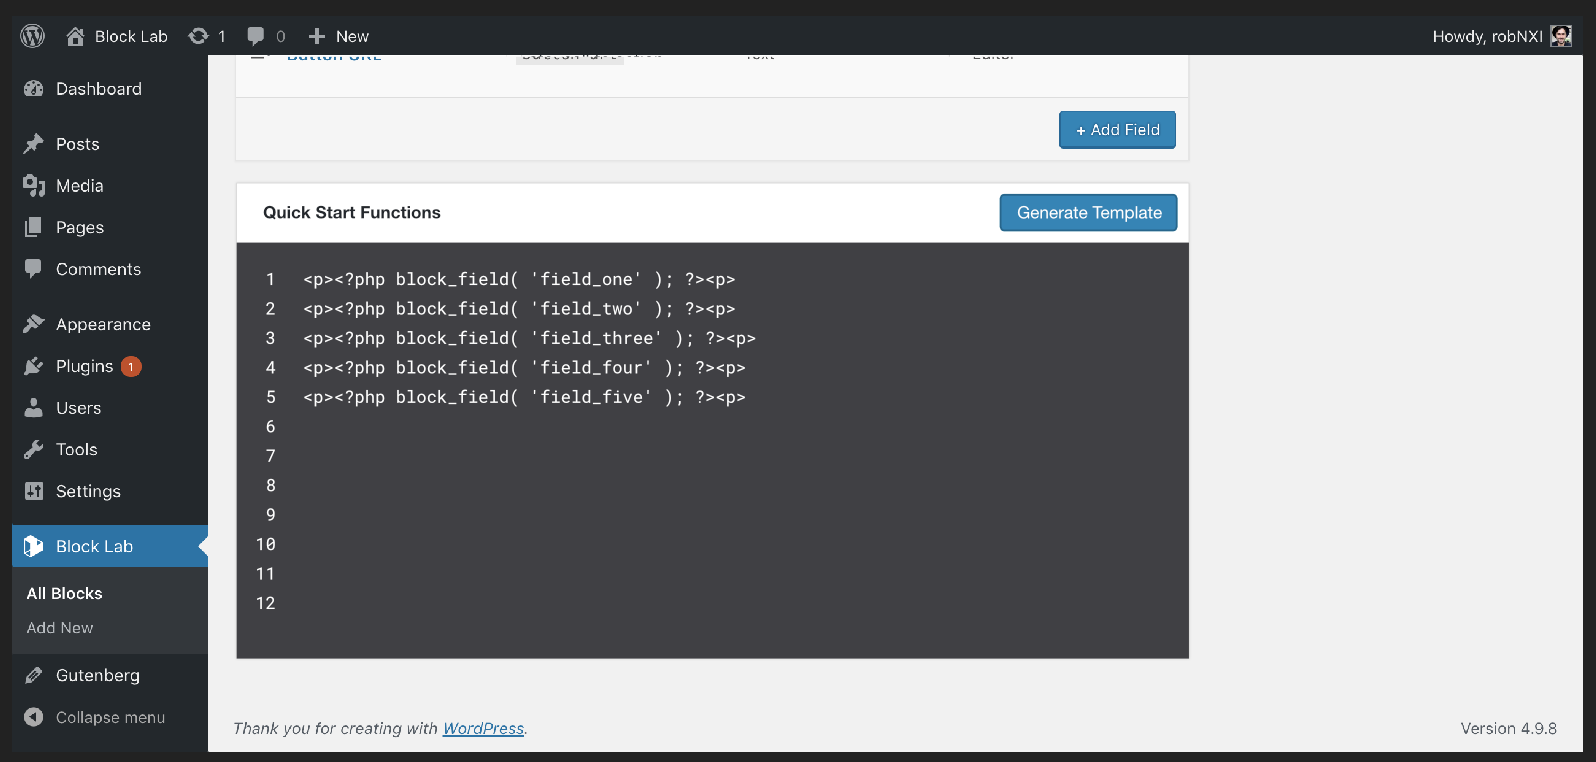
Task: Click the Plugins icon with the red badge
Action: [x=33, y=366]
